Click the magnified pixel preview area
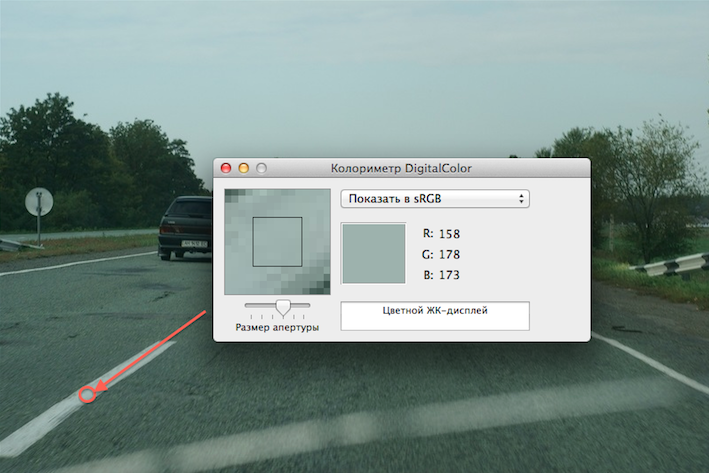The height and width of the screenshot is (473, 709). 277,242
